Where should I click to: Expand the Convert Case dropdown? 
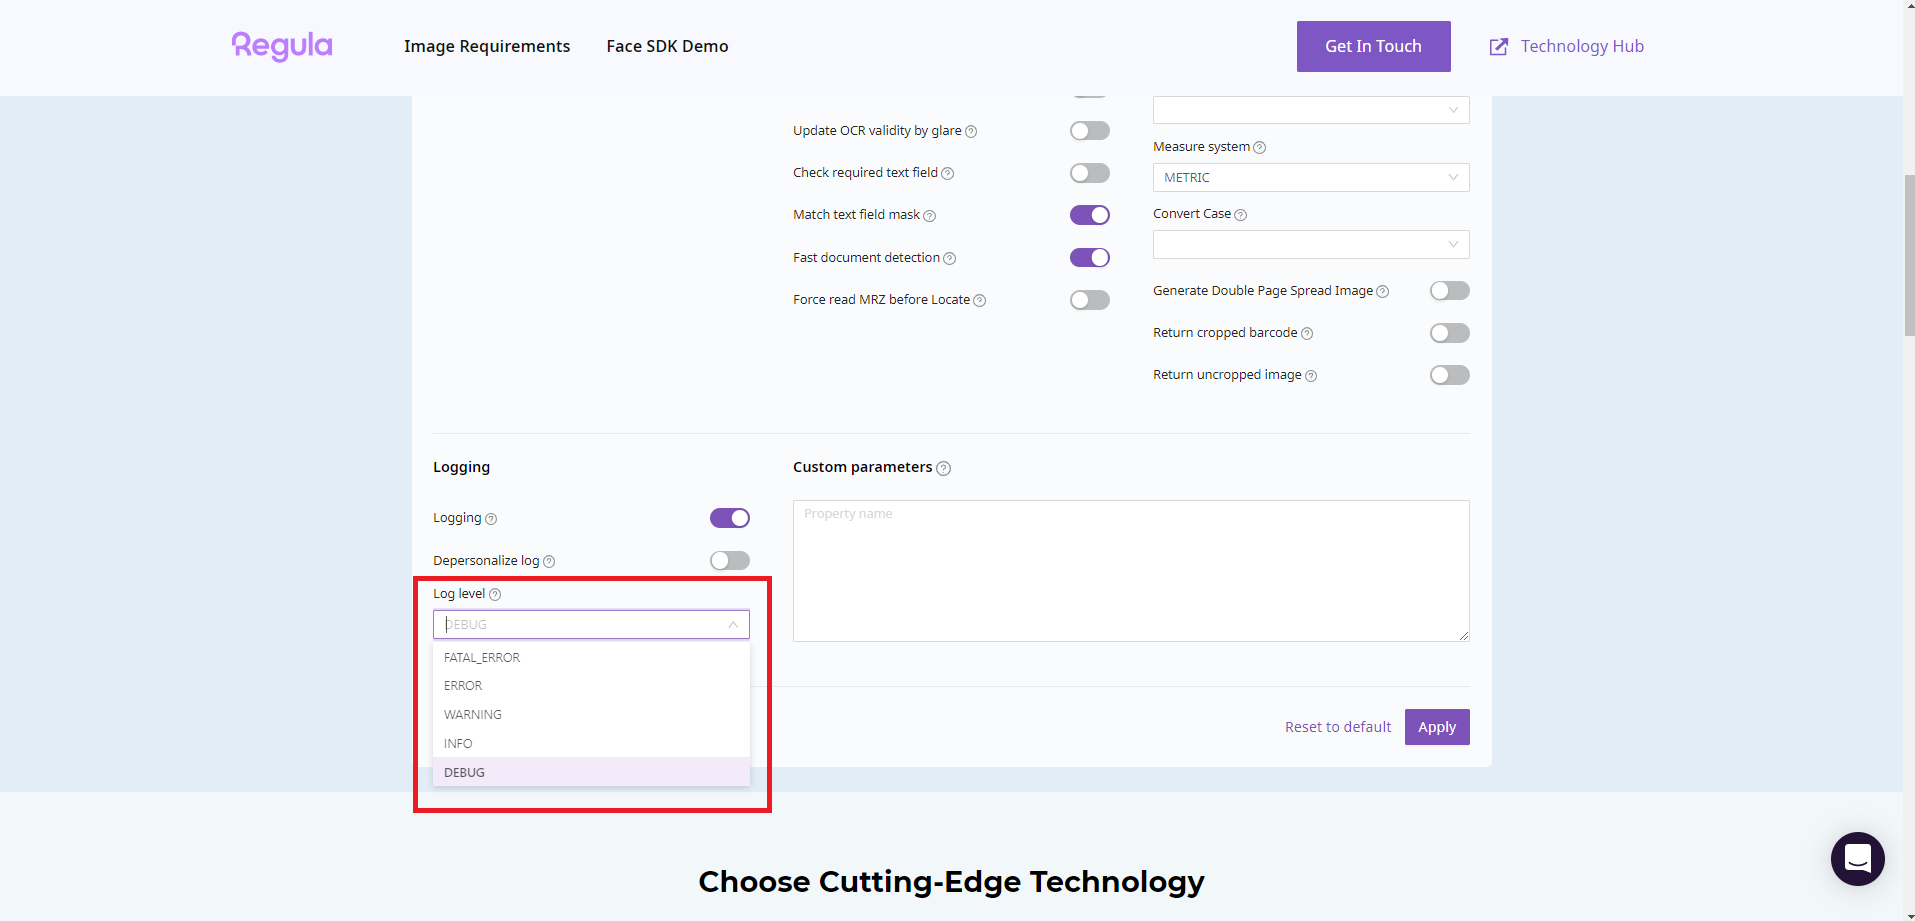click(1310, 245)
